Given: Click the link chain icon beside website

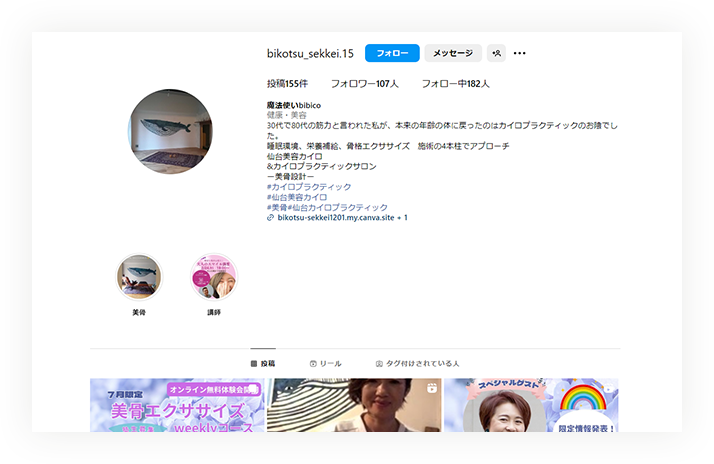Looking at the screenshot, I should click(270, 218).
